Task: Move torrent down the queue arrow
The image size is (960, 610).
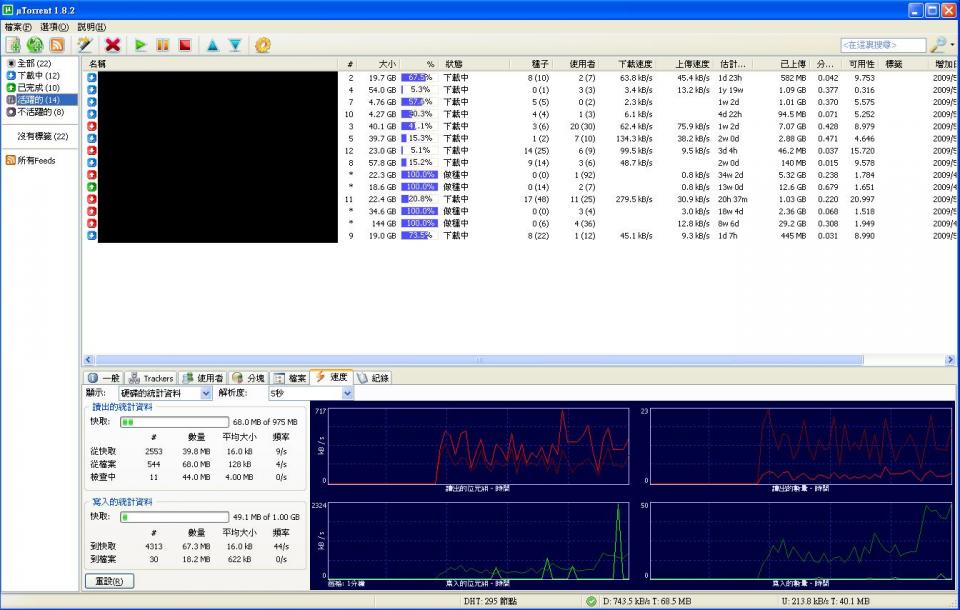Action: (235, 45)
